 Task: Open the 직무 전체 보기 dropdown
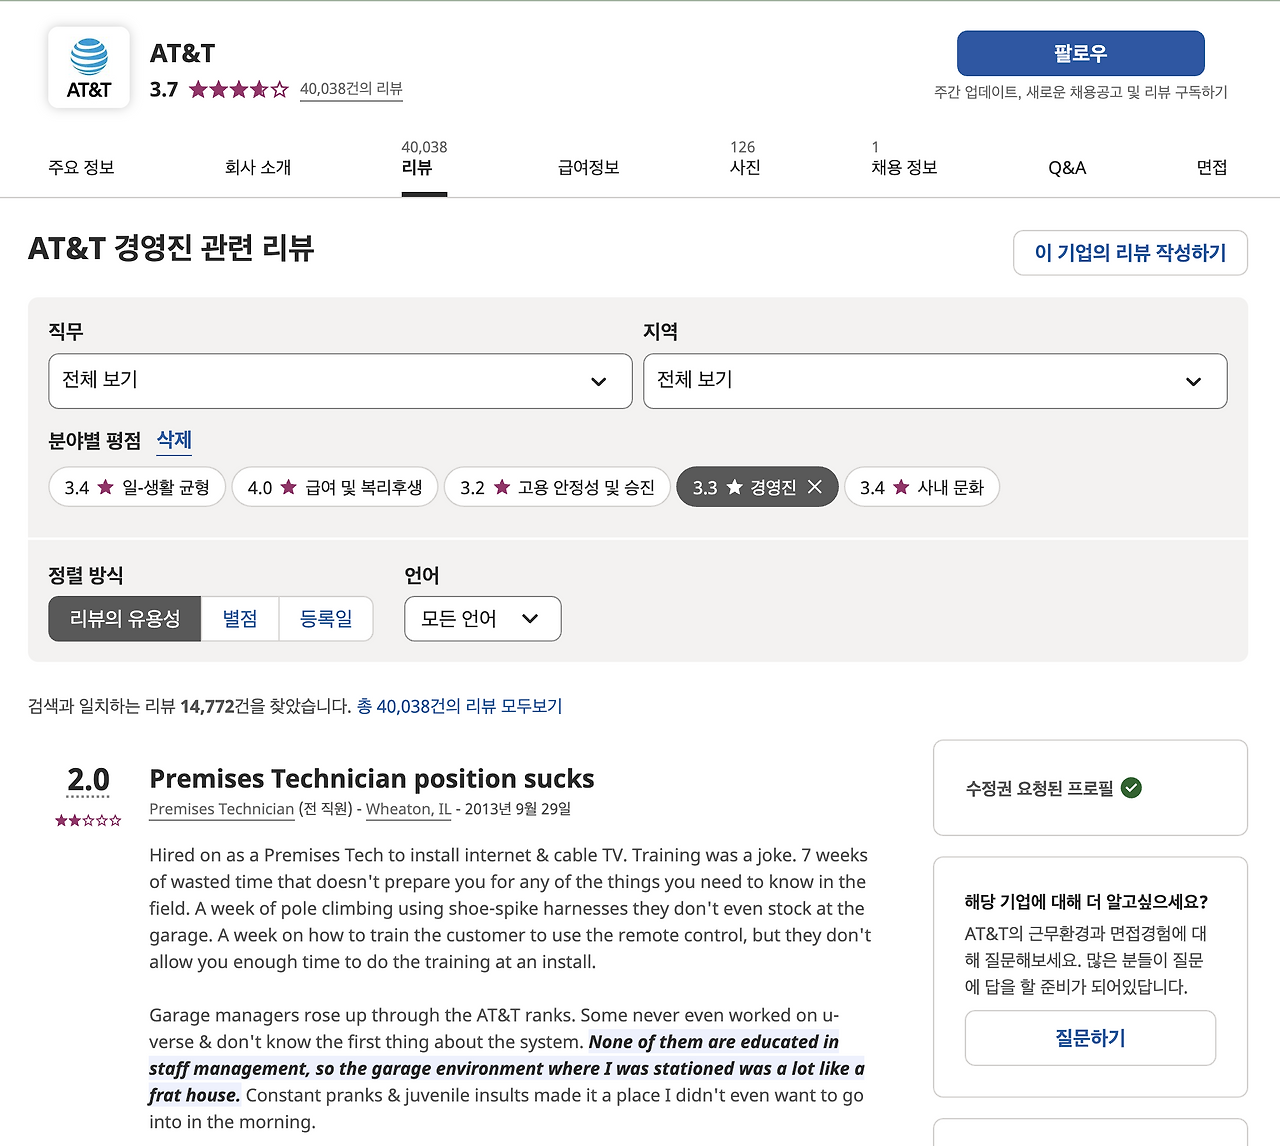340,381
